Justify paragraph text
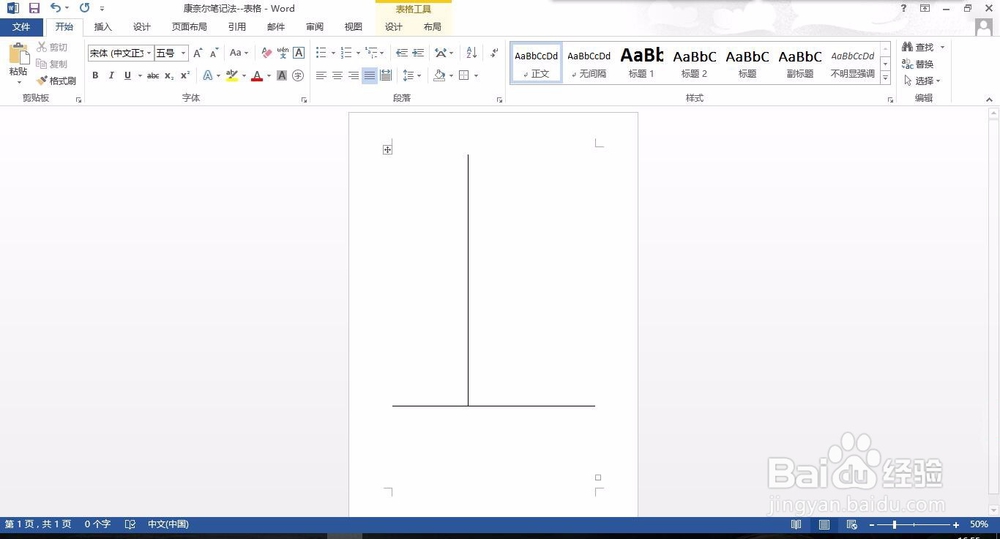The width and height of the screenshot is (1000, 539). coord(369,75)
